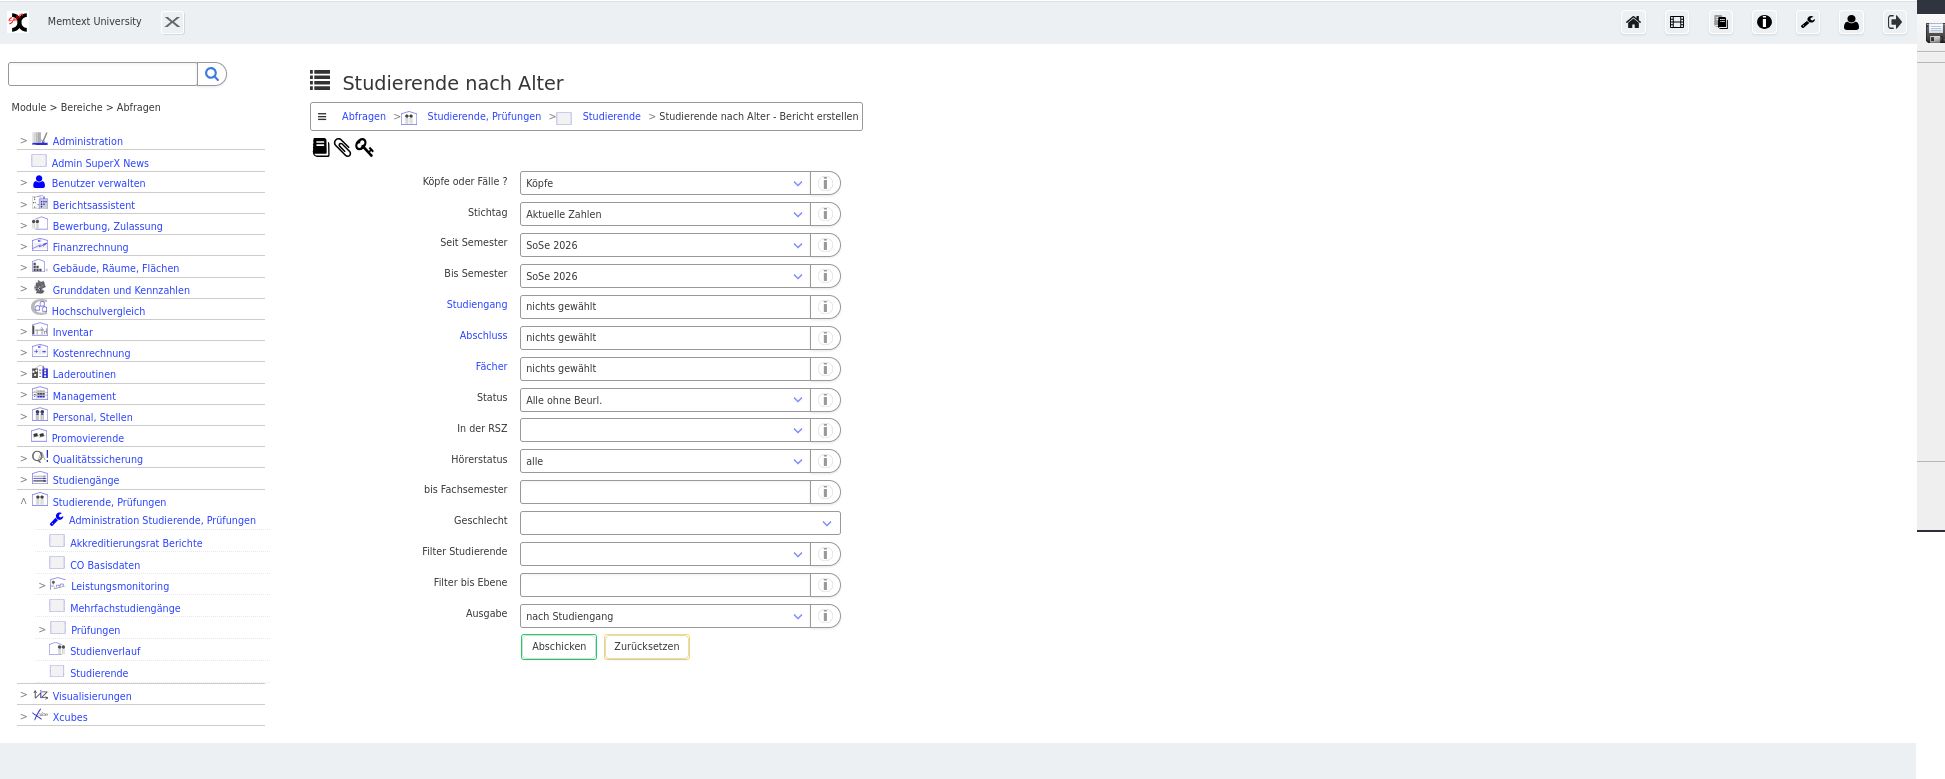The height and width of the screenshot is (779, 1945).
Task: Click the bis Fachsemester input field
Action: (x=665, y=492)
